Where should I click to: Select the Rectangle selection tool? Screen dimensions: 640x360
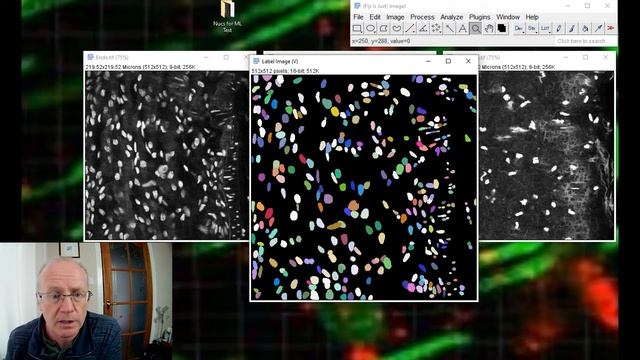[x=357, y=28]
